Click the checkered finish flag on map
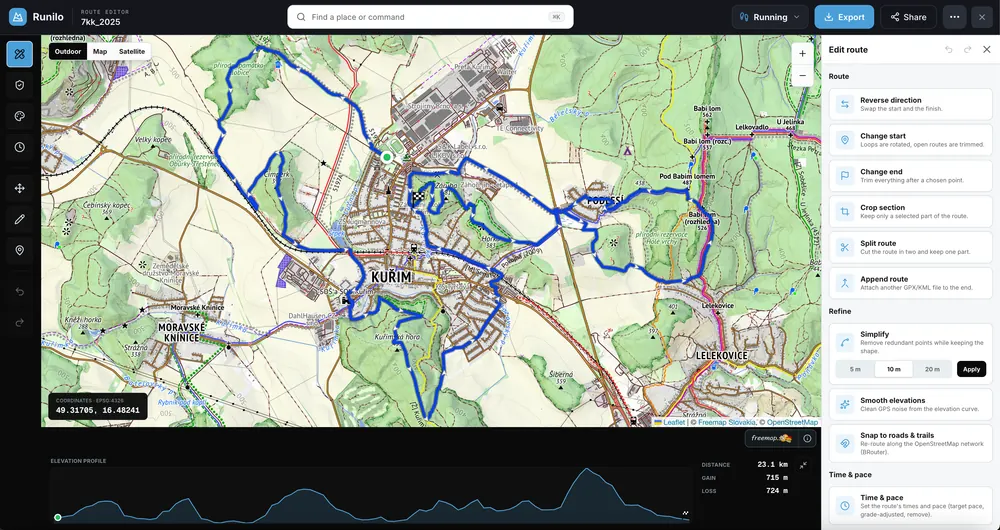 coord(418,196)
